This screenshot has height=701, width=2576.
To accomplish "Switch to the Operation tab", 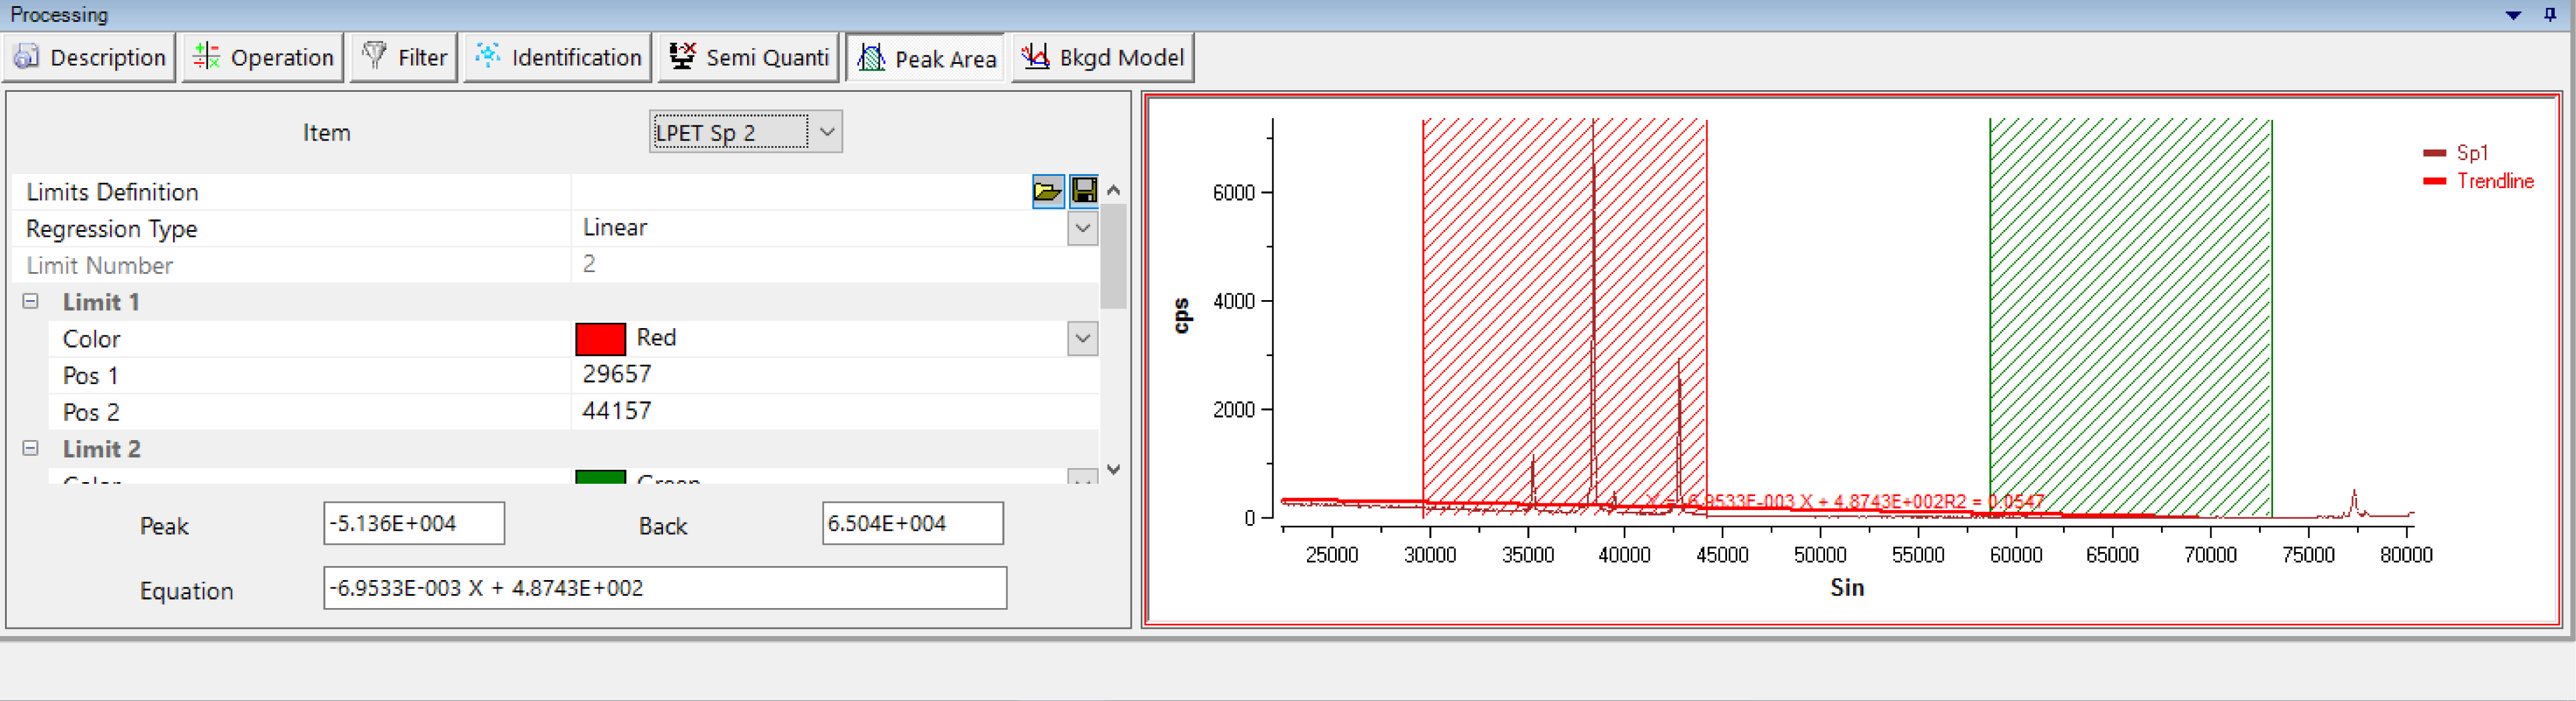I will tap(263, 58).
